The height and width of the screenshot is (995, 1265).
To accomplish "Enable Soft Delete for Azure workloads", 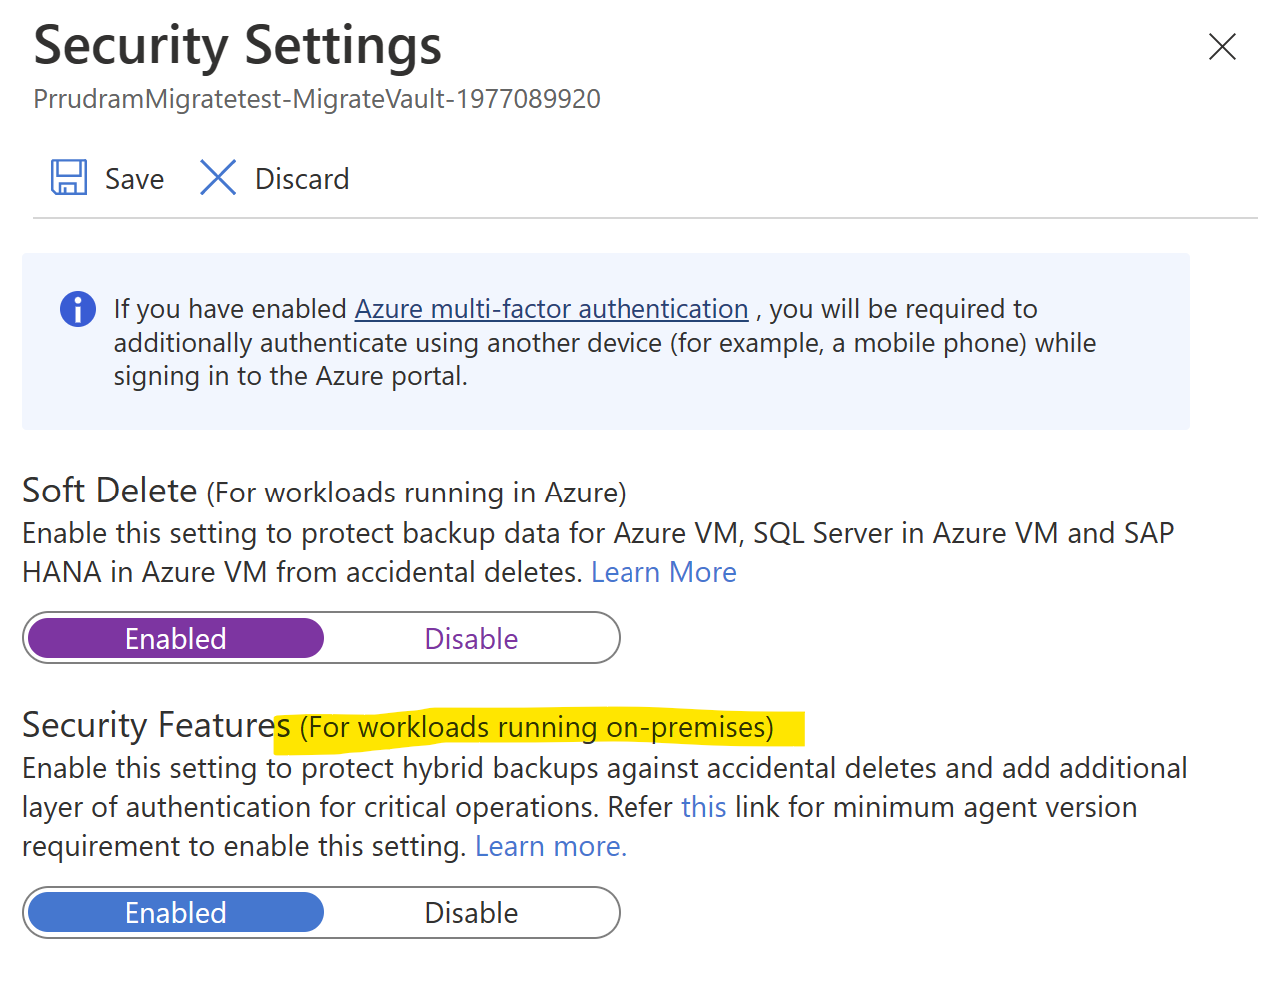I will click(x=174, y=637).
